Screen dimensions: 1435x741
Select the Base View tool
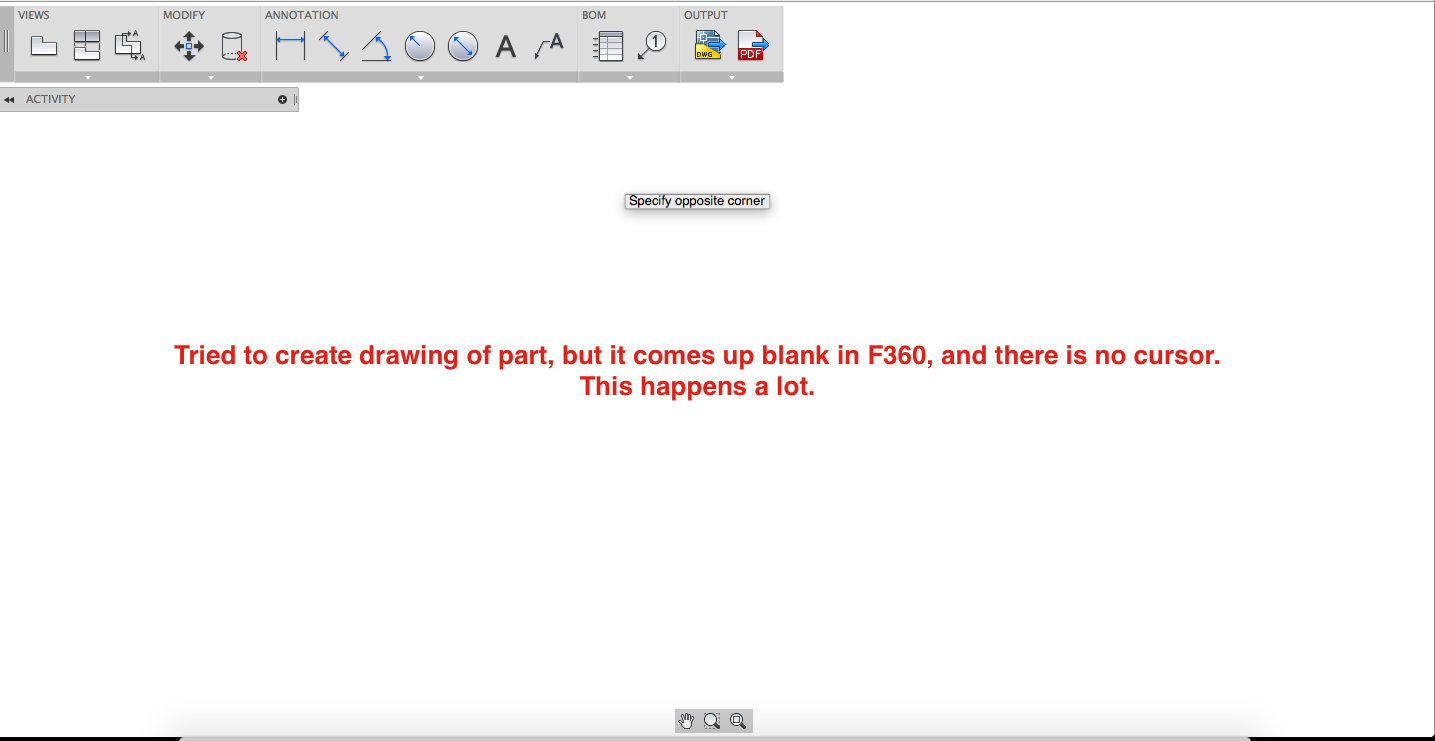pos(44,46)
